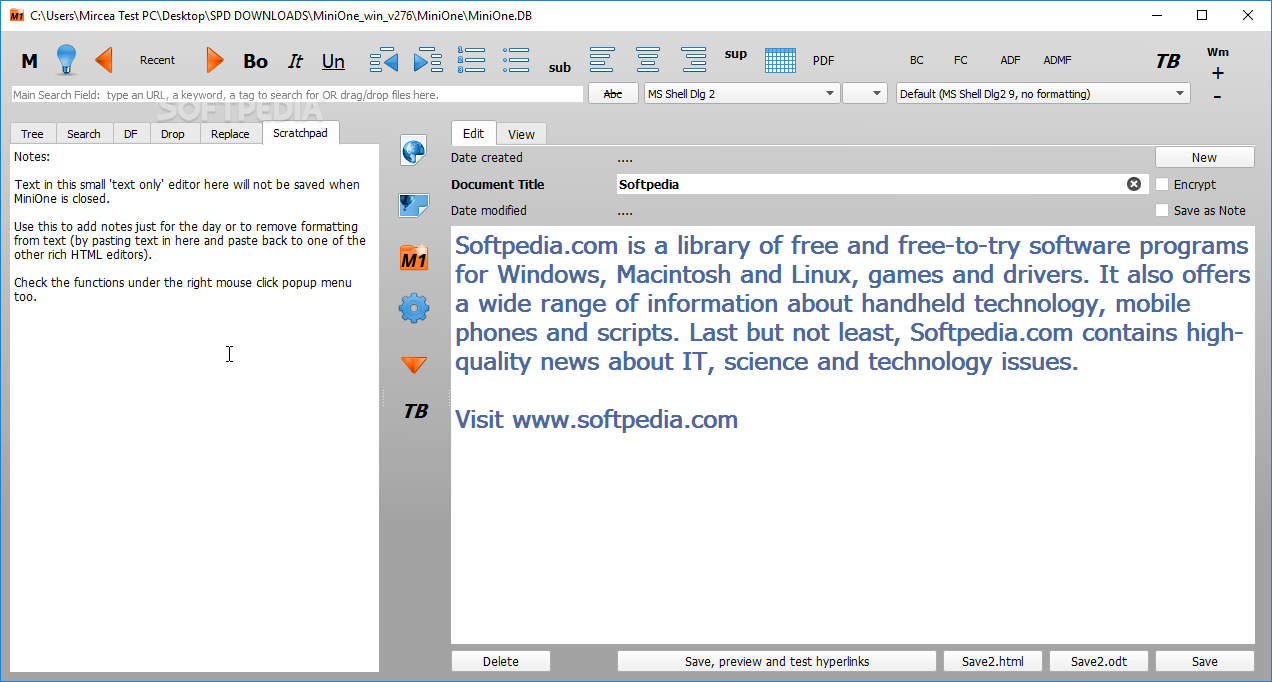This screenshot has height=682, width=1272.
Task: Click the Date modified label
Action: click(489, 210)
